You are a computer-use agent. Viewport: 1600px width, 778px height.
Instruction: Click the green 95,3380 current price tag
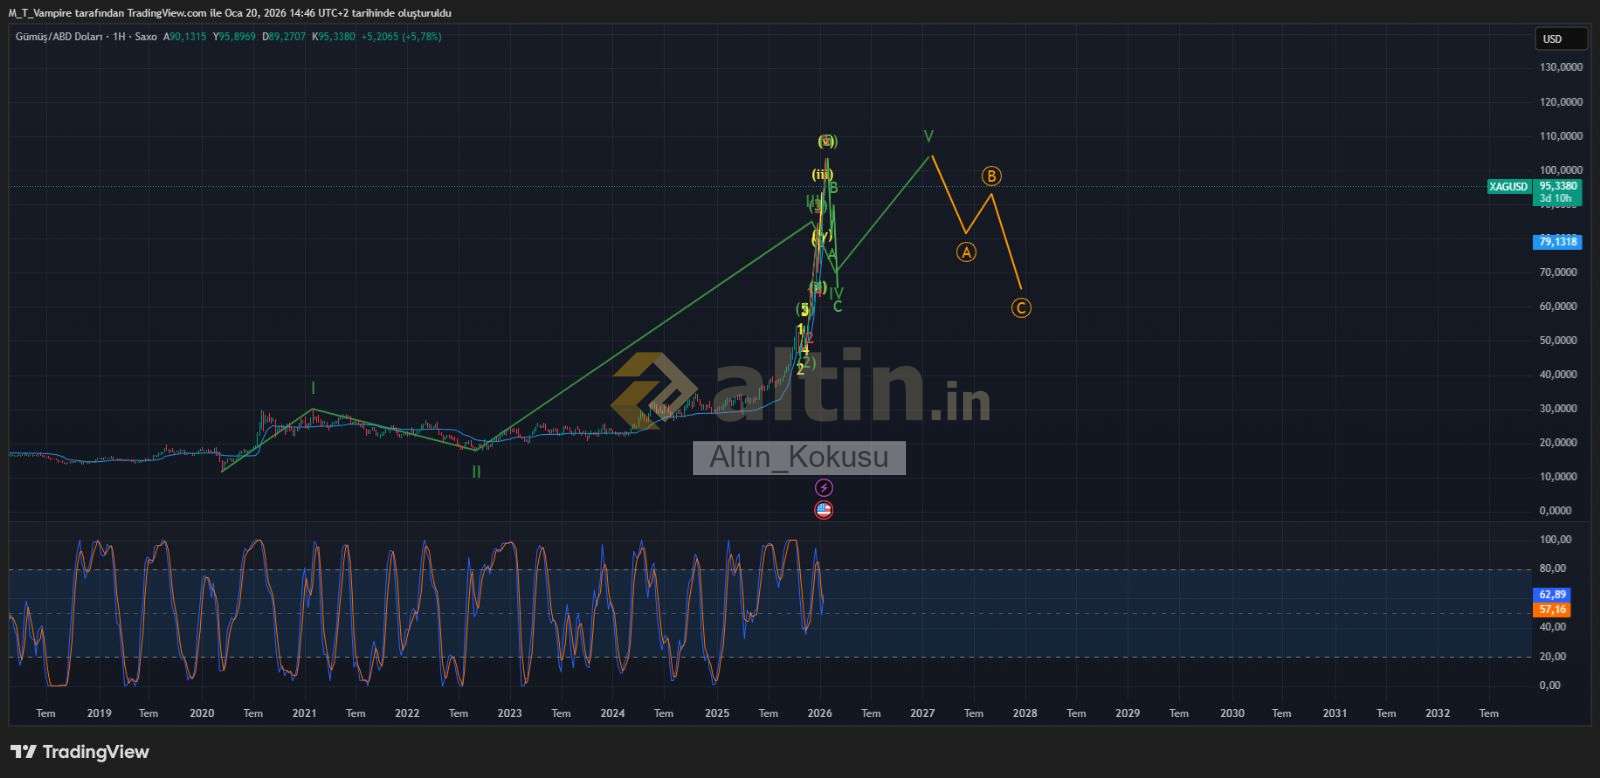tap(1557, 186)
